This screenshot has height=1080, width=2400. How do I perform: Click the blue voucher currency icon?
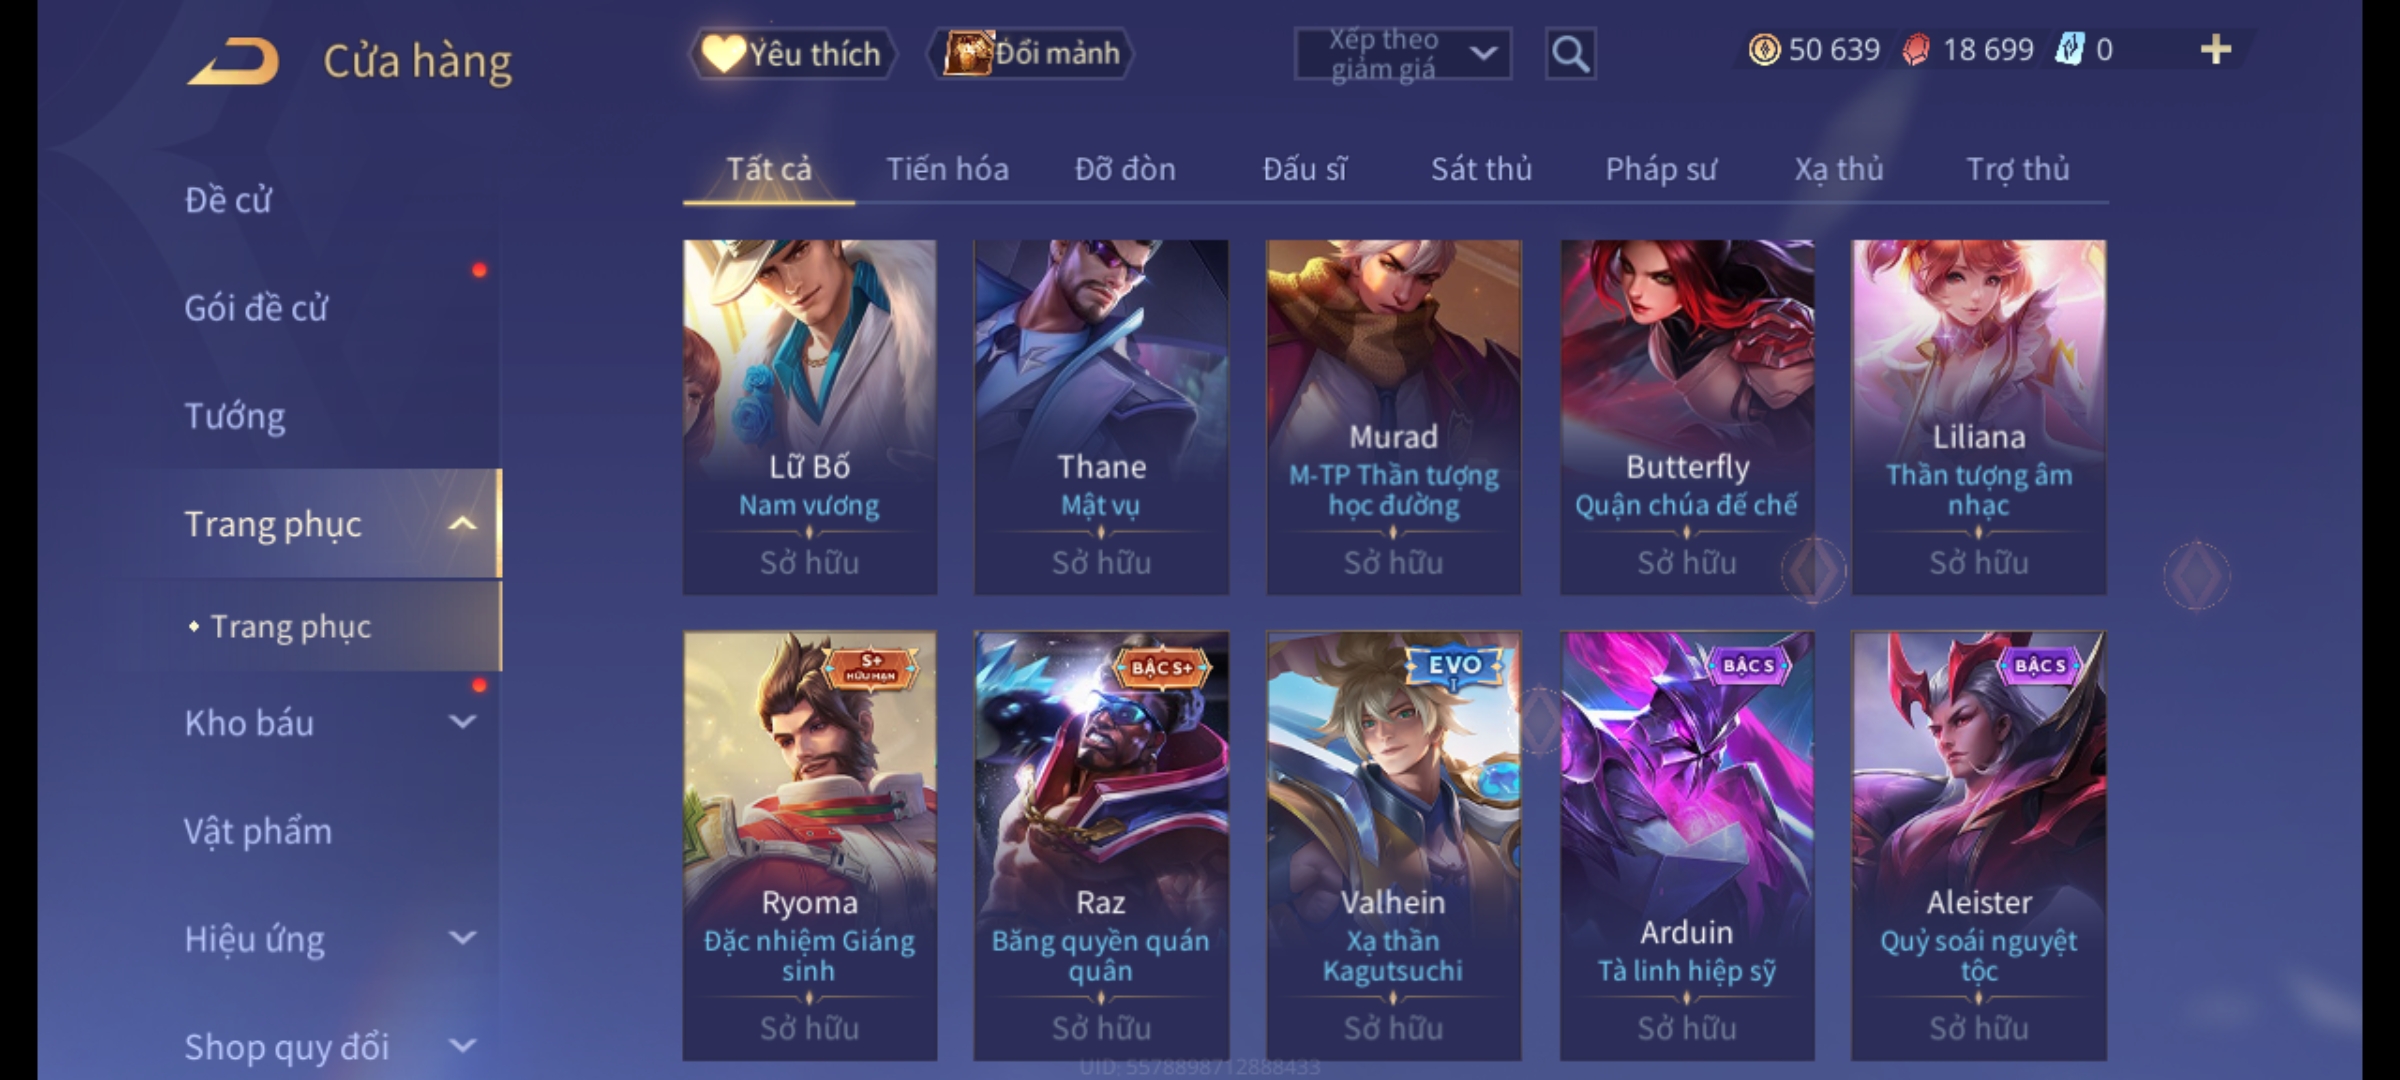(x=2069, y=49)
